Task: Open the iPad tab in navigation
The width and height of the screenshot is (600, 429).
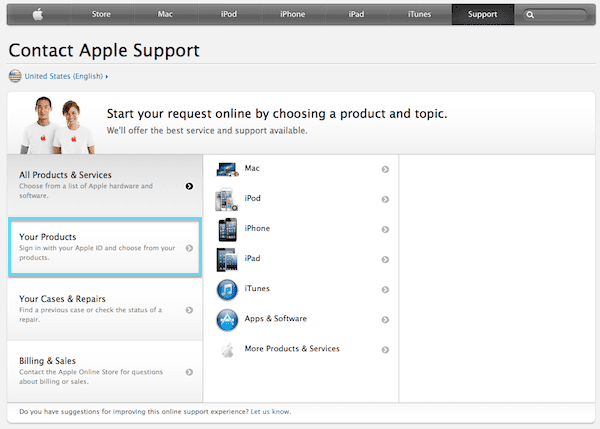Action: pos(356,15)
